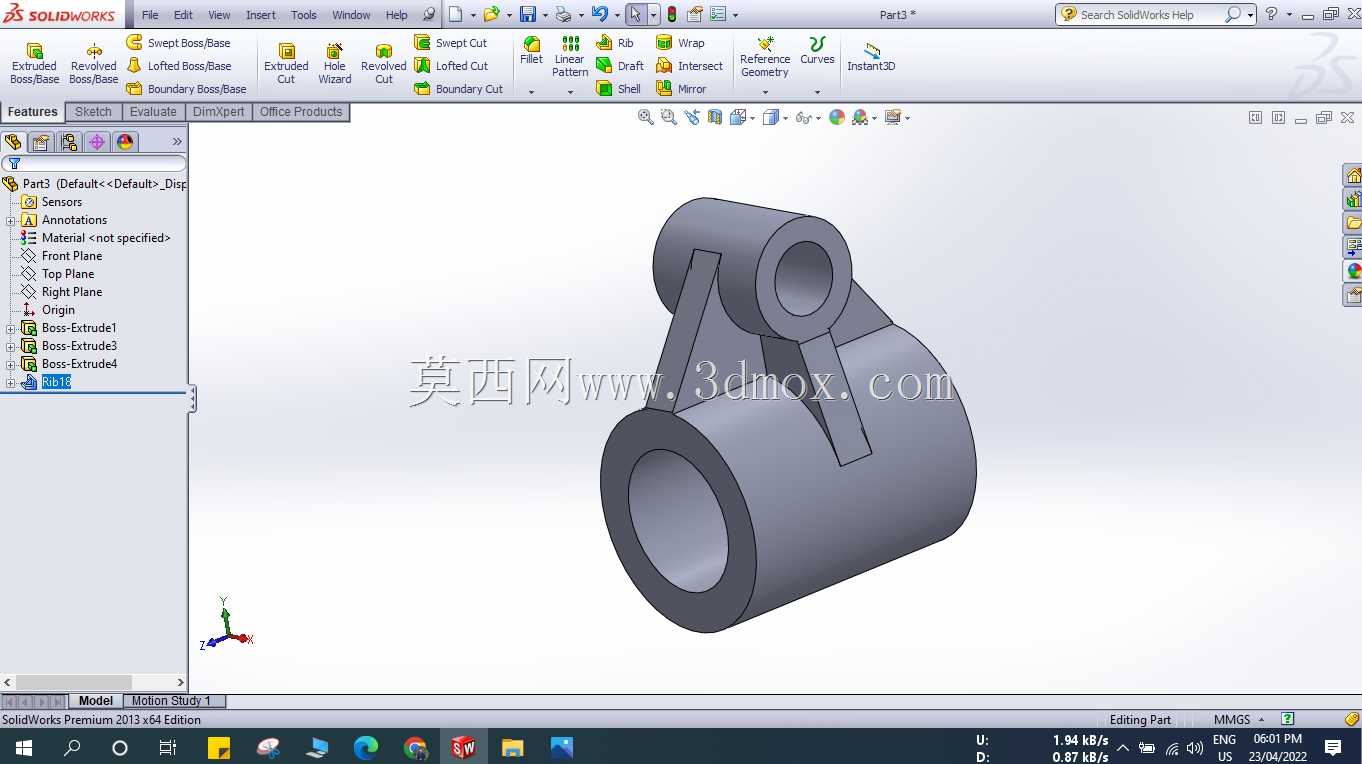
Task: Toggle Instant3D mode
Action: 871,58
